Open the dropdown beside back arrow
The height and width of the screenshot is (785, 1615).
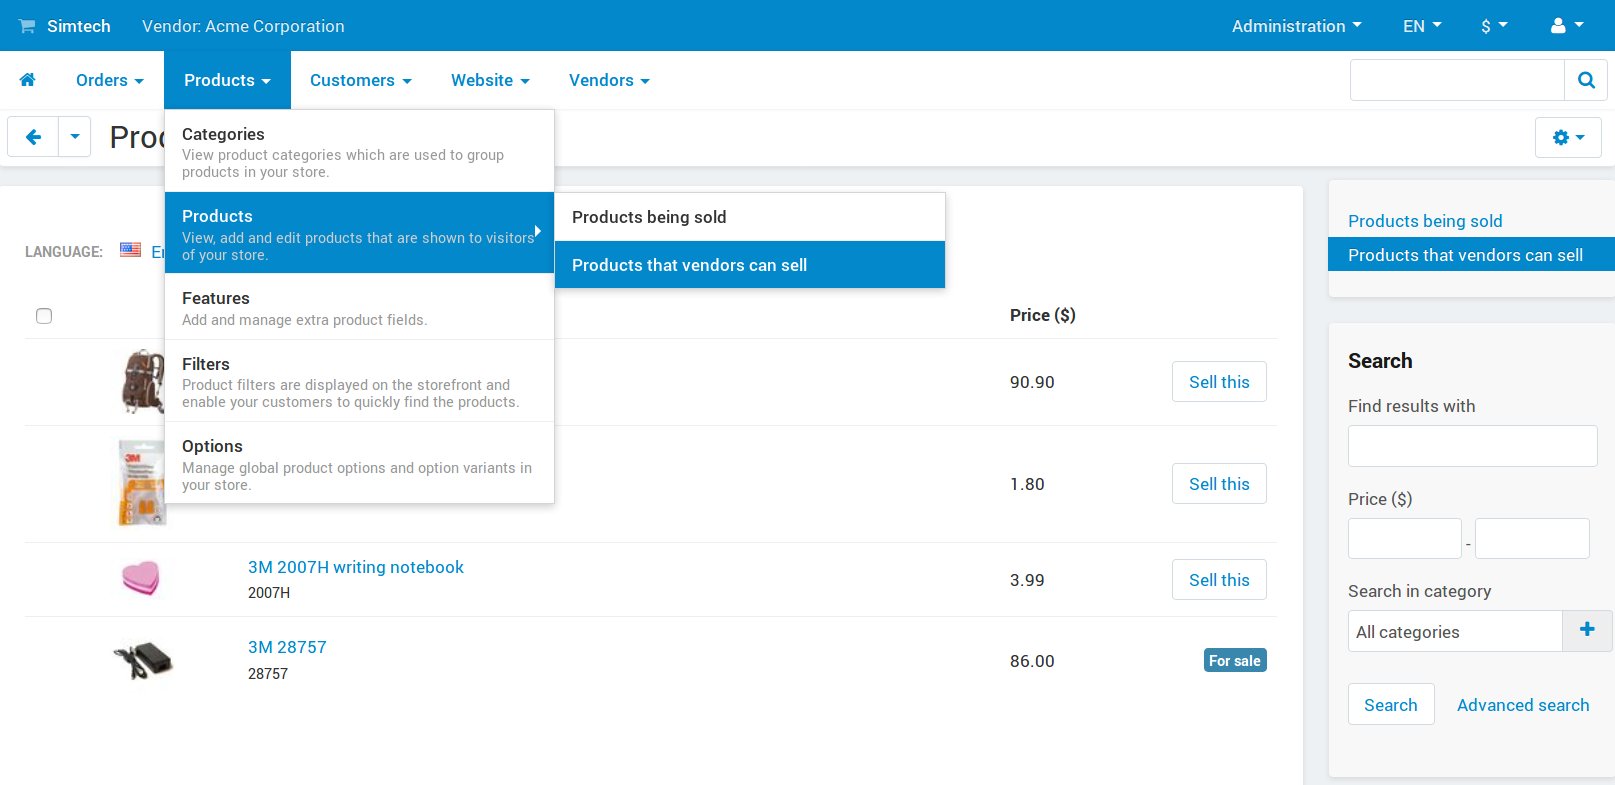point(75,137)
